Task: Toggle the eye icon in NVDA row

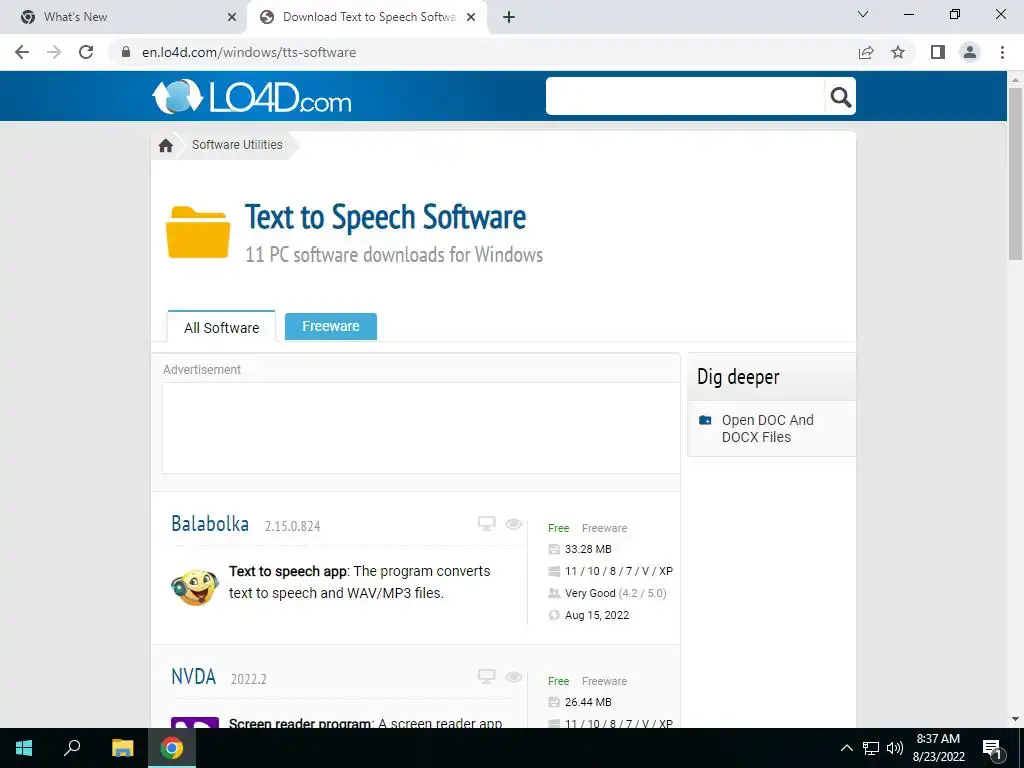Action: click(x=514, y=677)
